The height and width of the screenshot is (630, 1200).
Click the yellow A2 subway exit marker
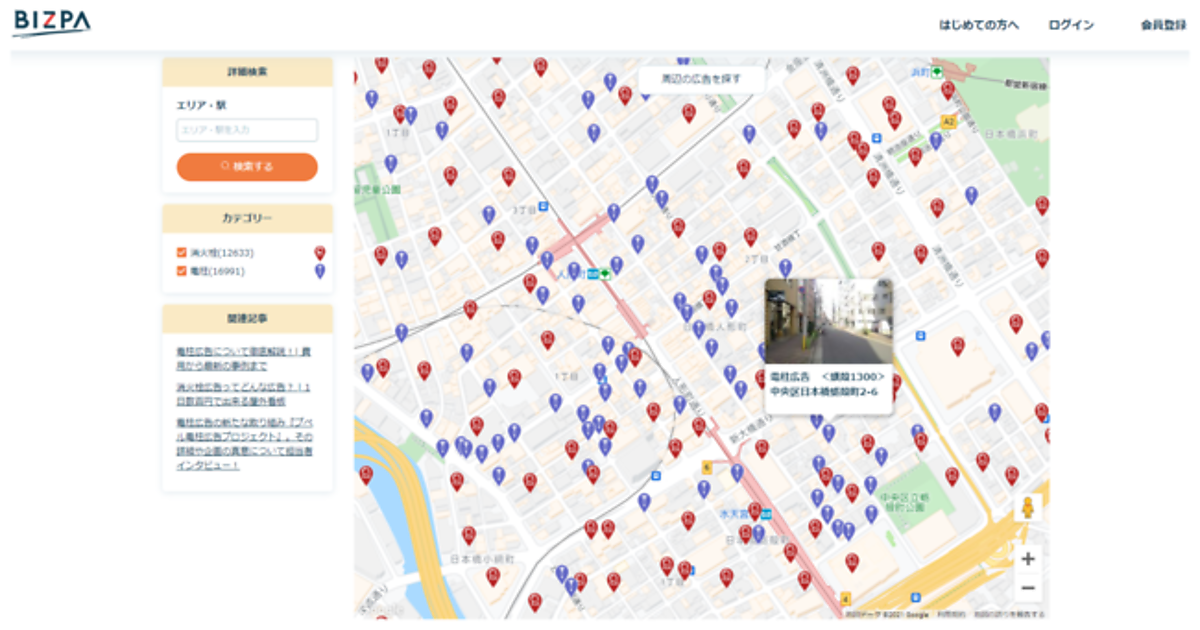click(948, 122)
